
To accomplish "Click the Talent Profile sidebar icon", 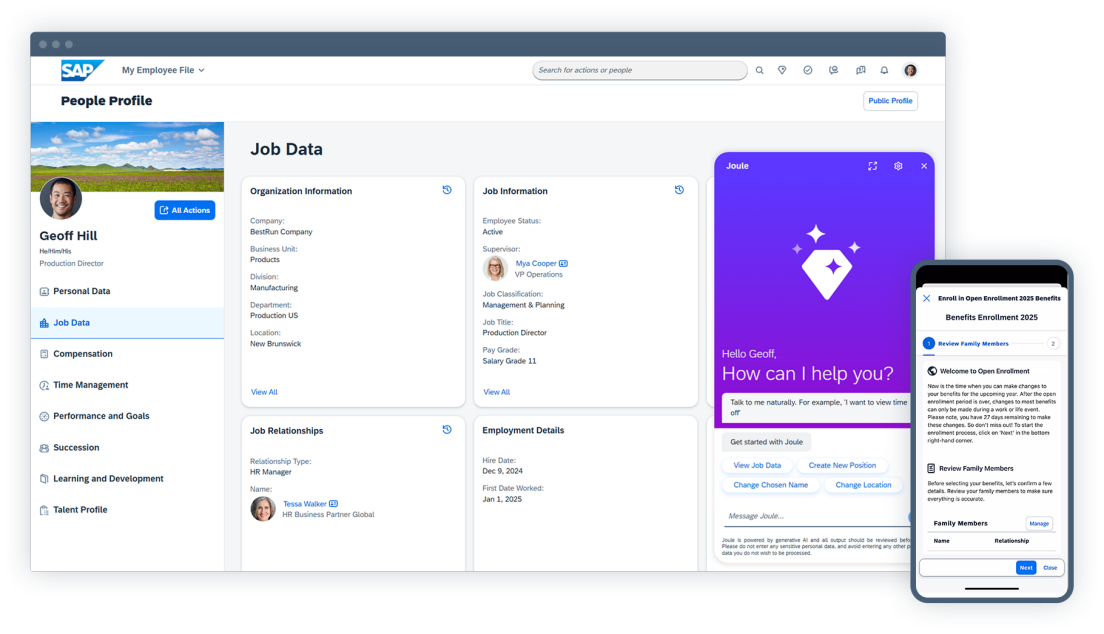I will click(x=44, y=510).
